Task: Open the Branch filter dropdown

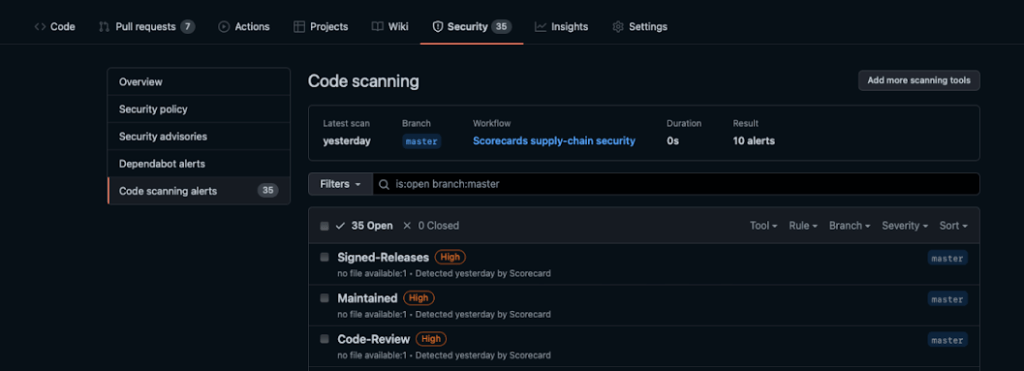Action: [x=850, y=225]
